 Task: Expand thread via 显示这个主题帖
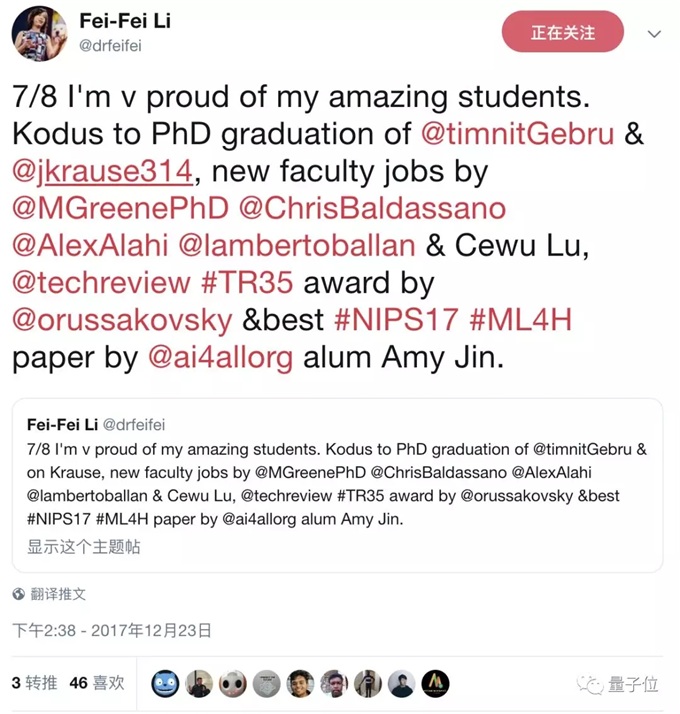pyautogui.click(x=83, y=547)
